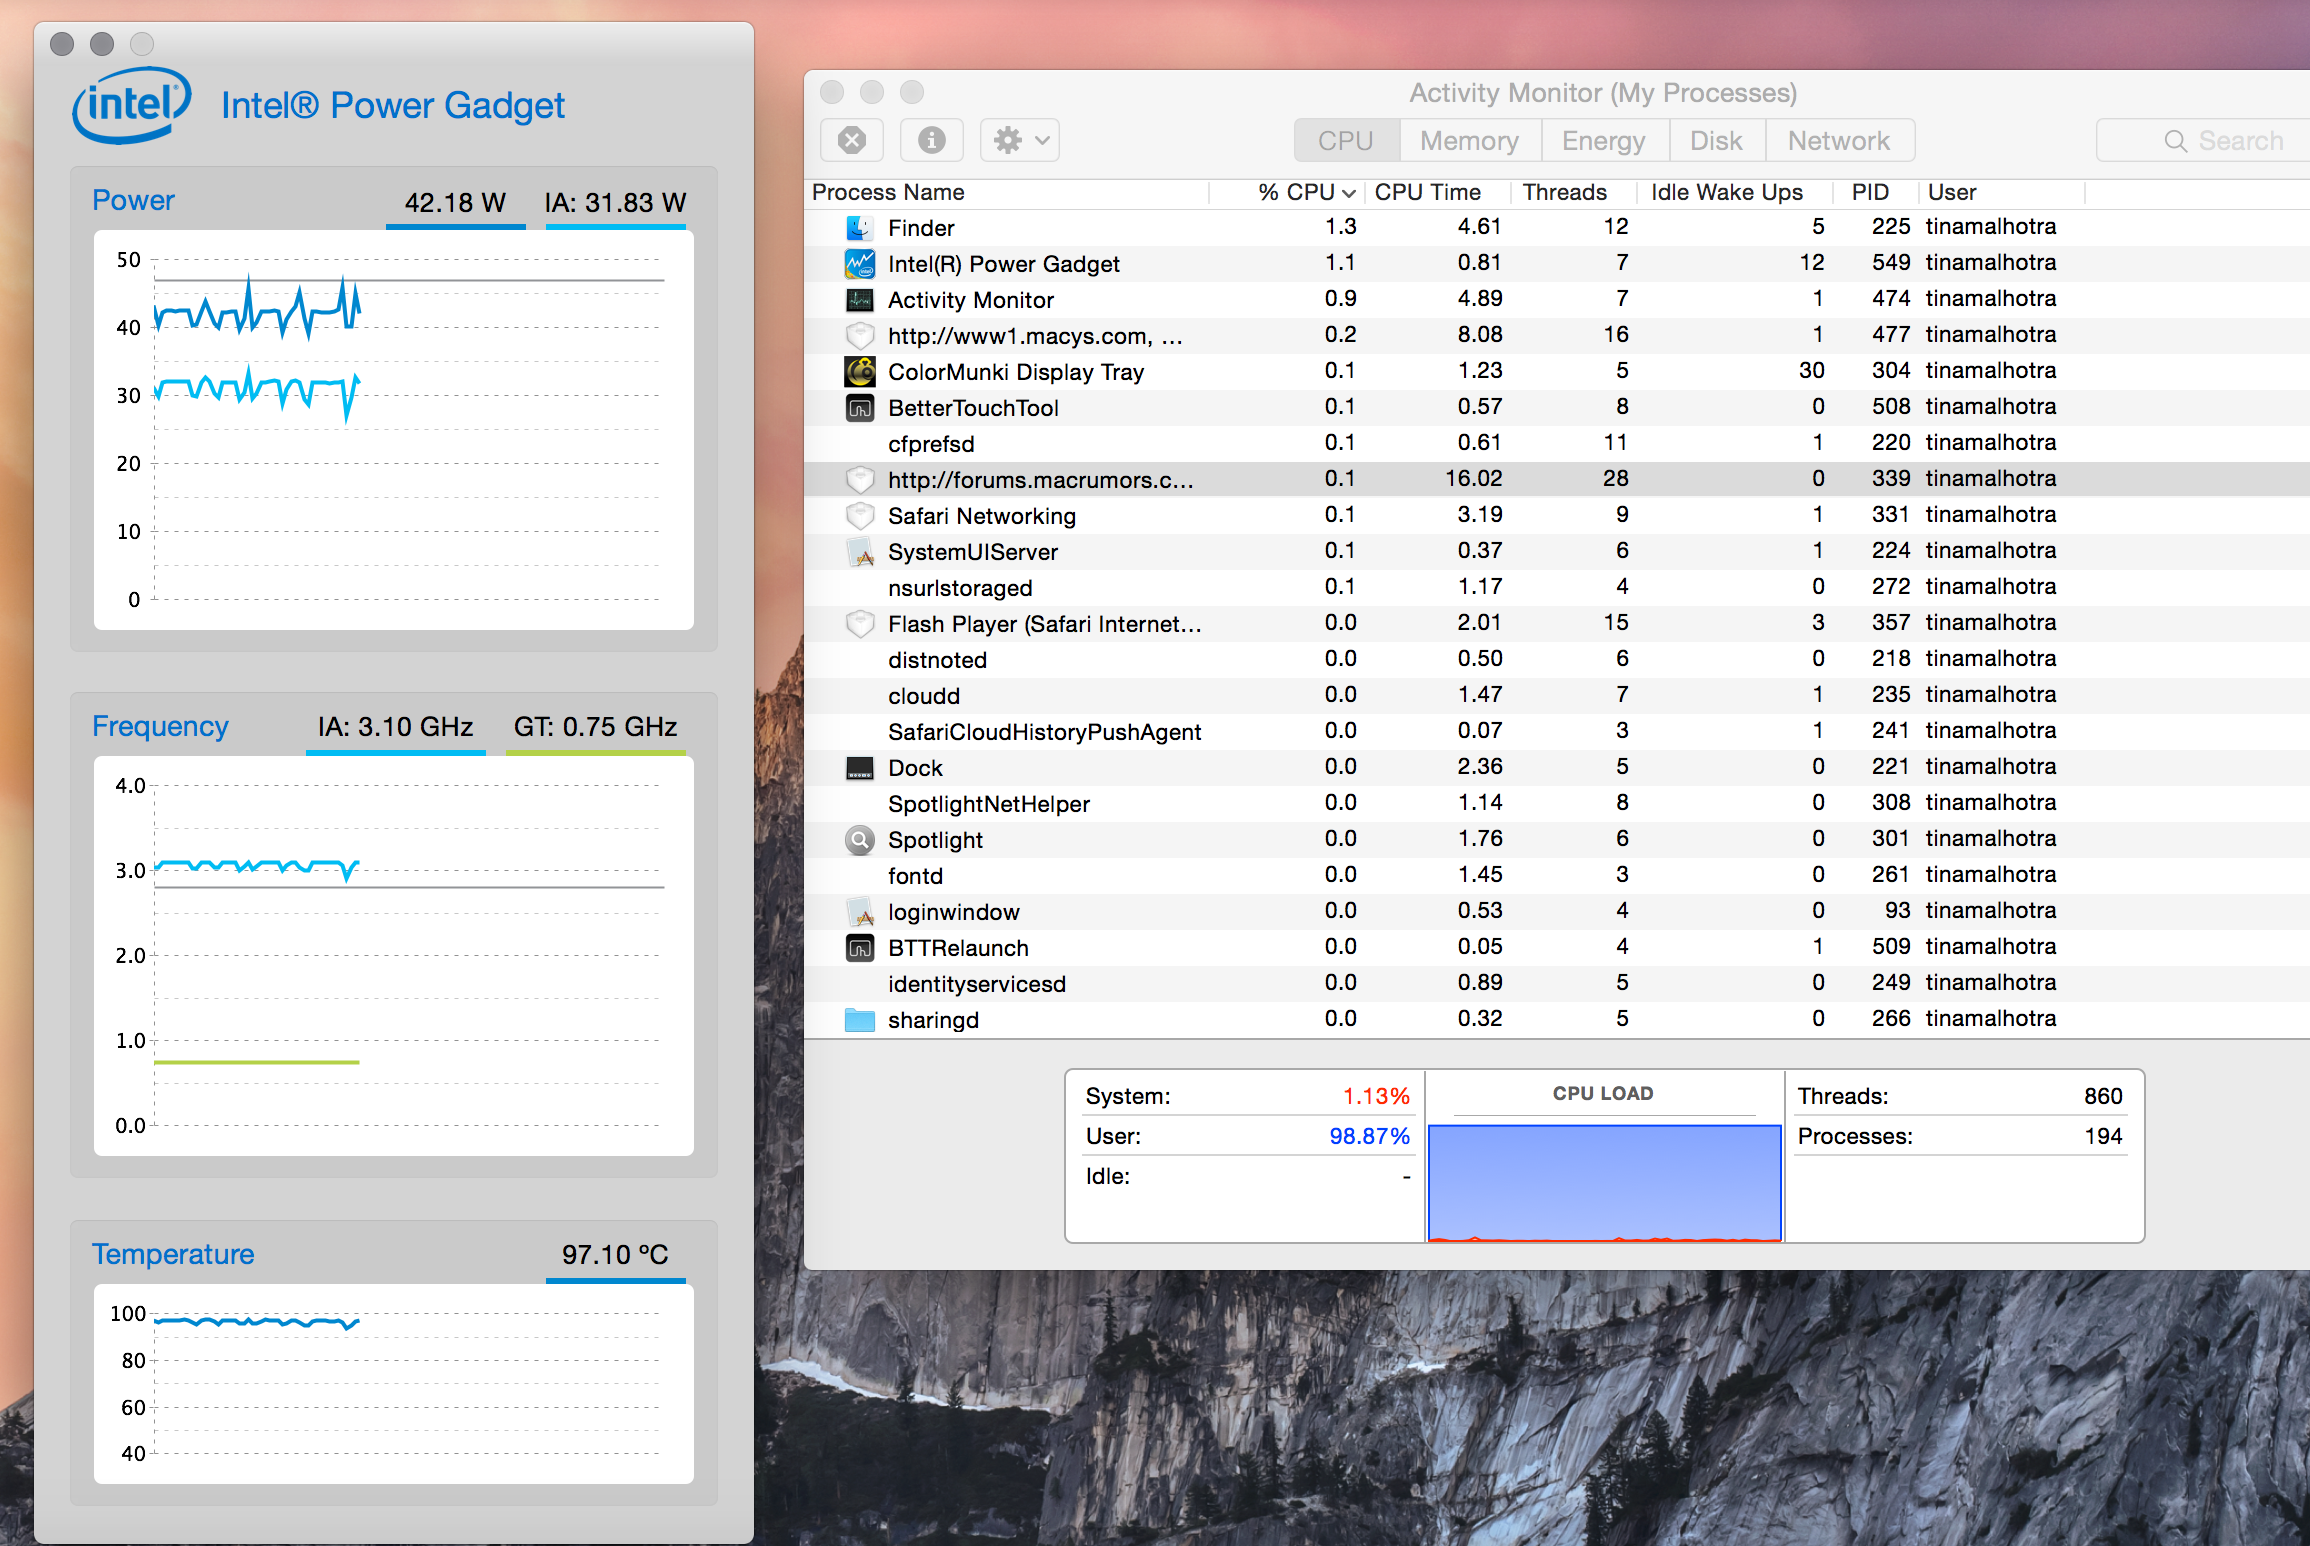Click the Intel logo in Power Gadget

[131, 105]
